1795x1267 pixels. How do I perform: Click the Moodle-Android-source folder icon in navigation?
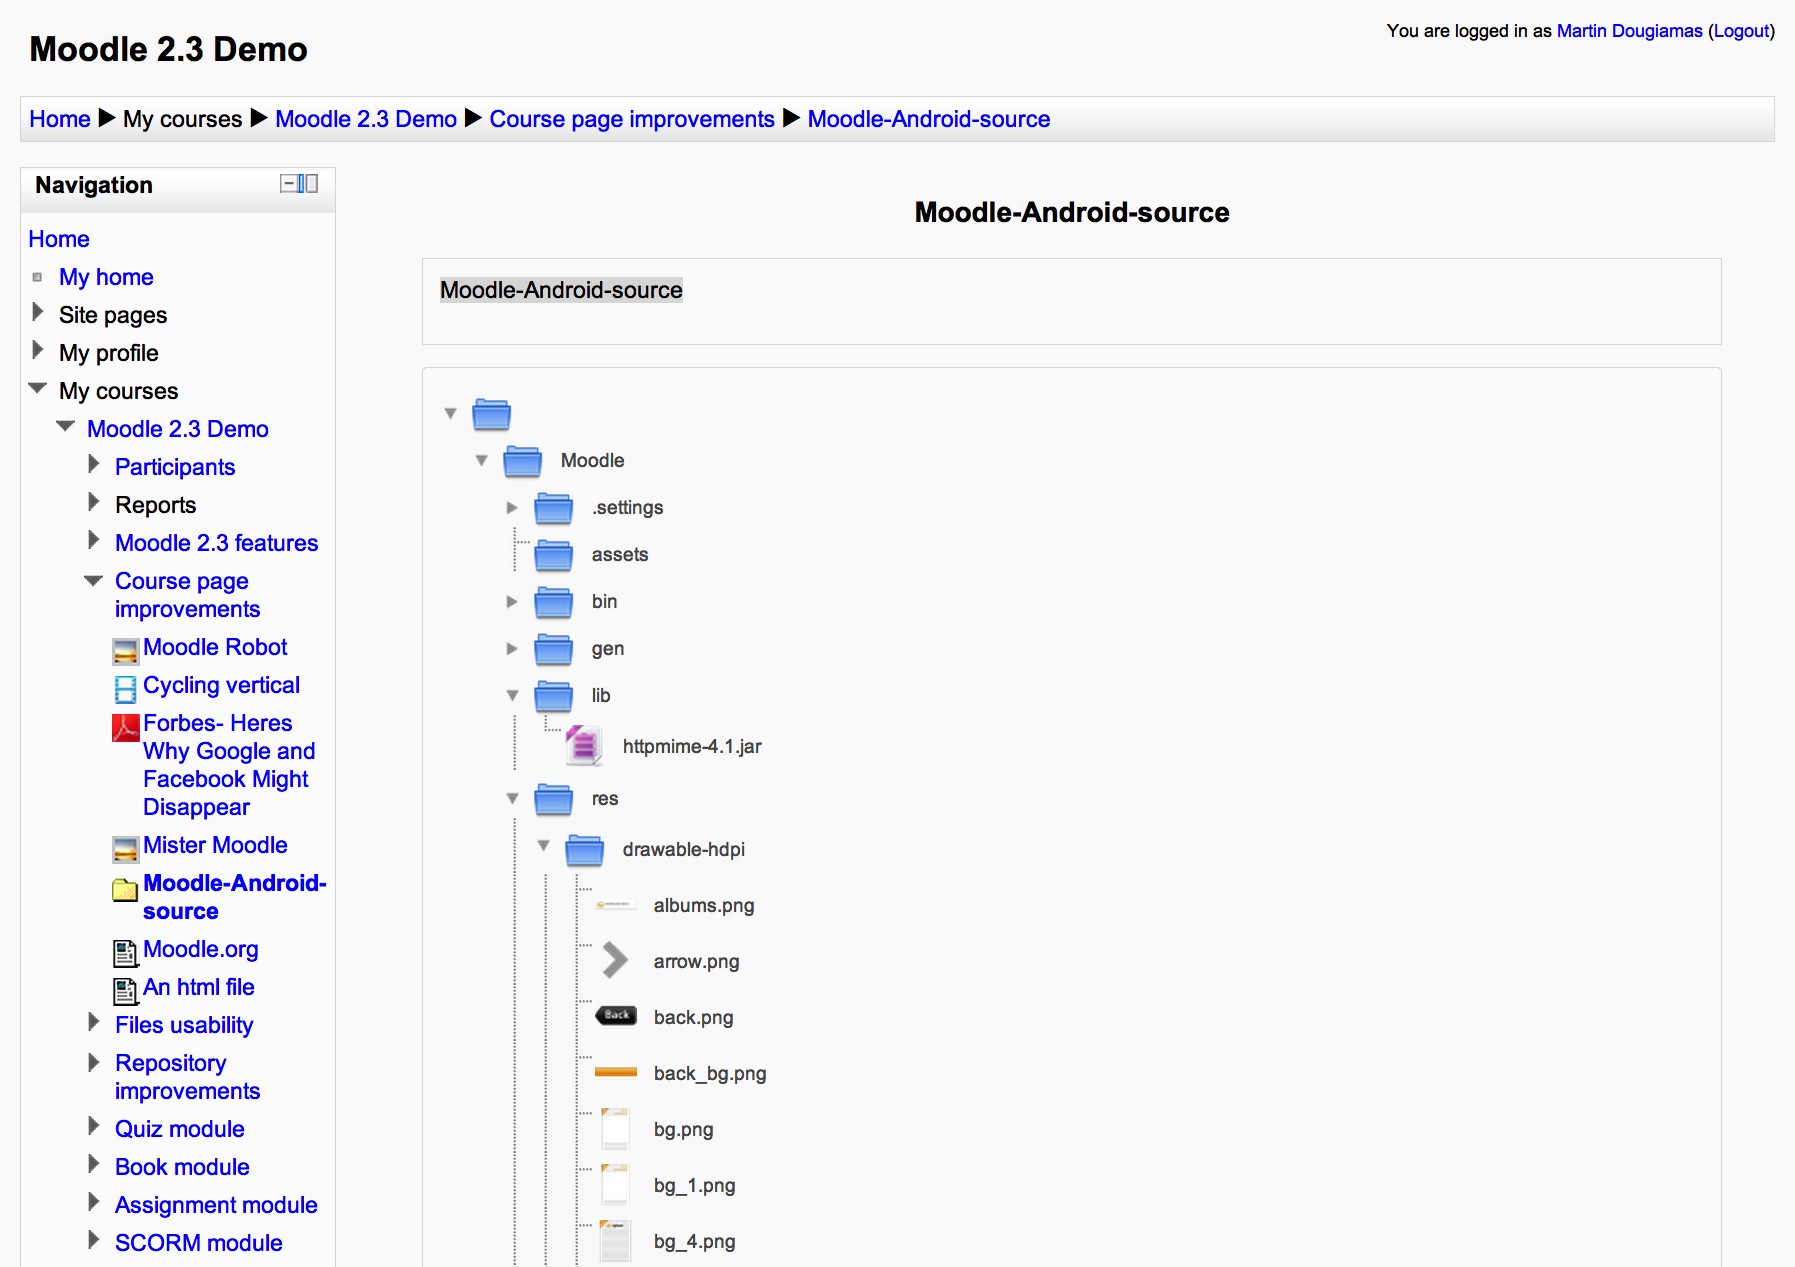coord(125,889)
